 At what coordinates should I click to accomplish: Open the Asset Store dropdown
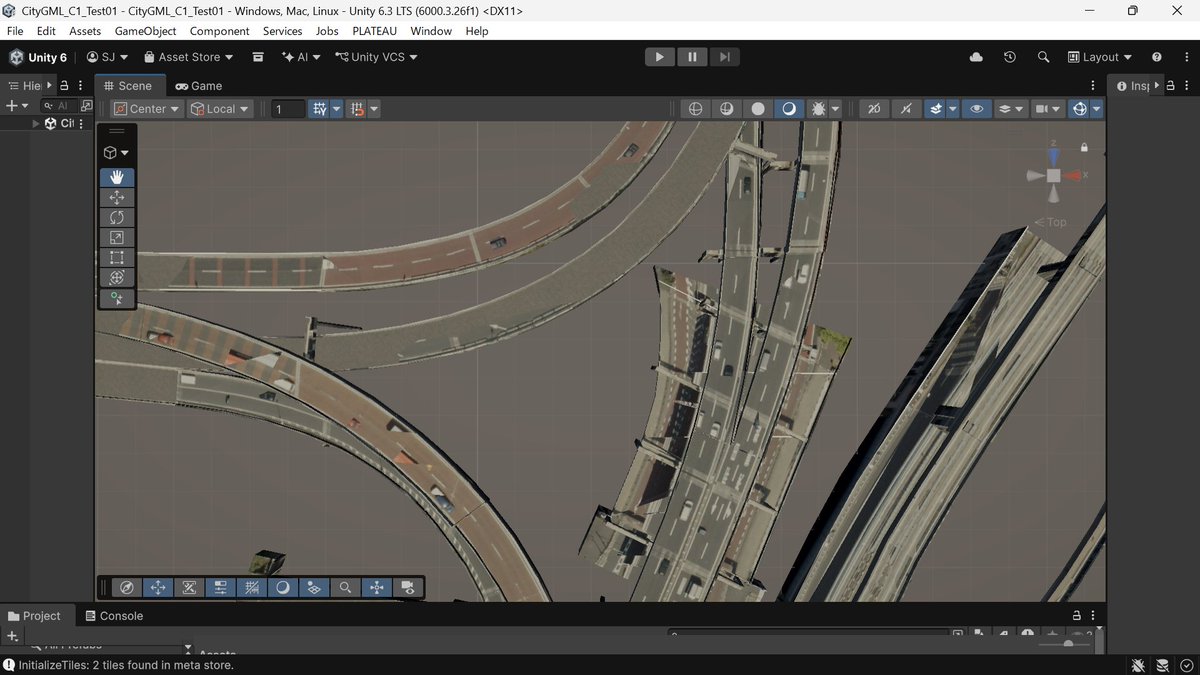[188, 57]
